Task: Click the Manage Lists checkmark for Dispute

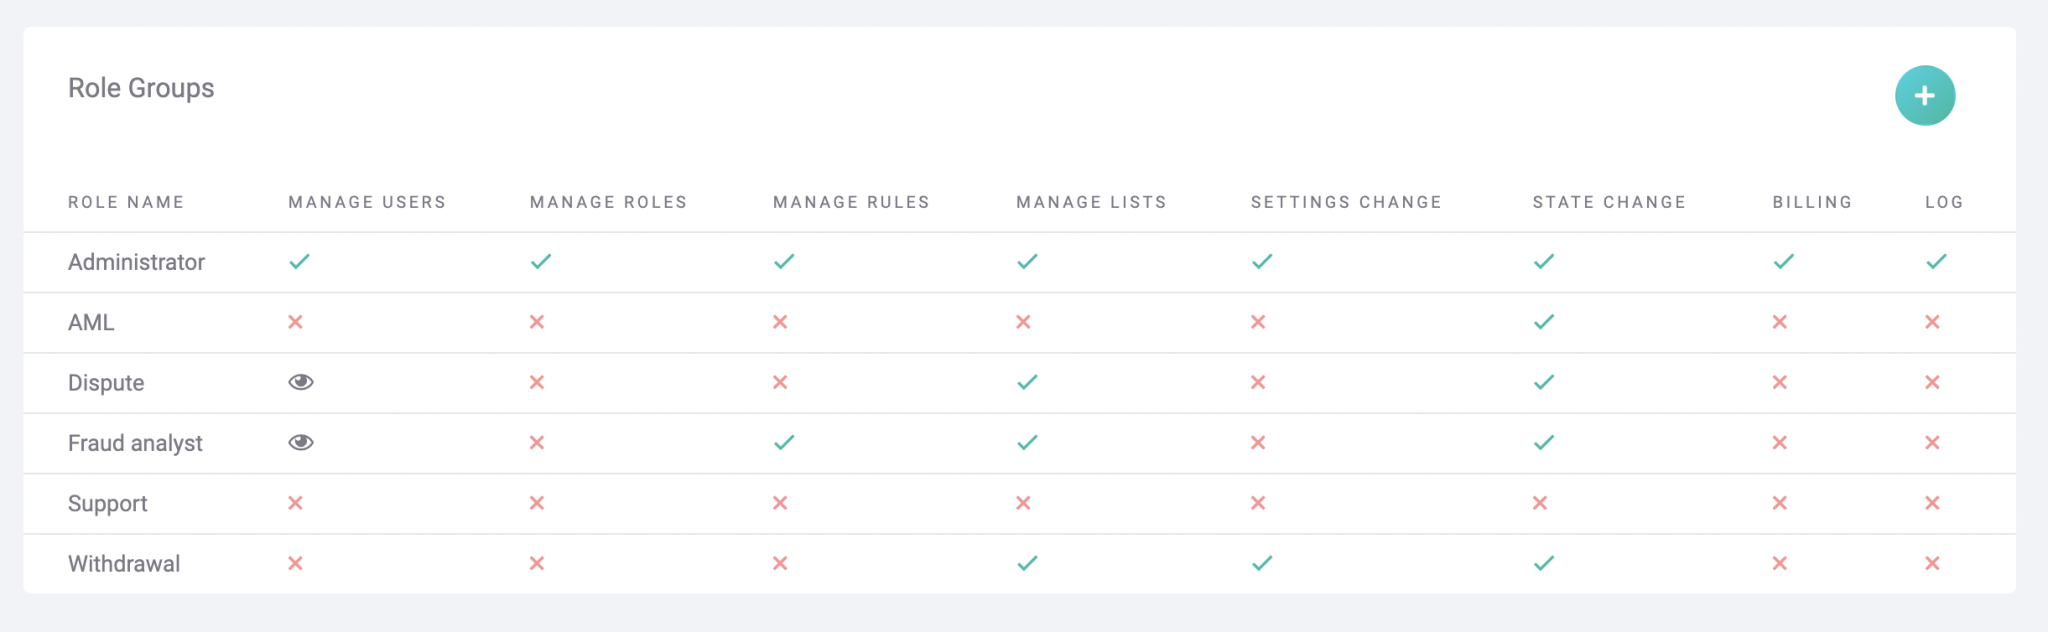Action: pyautogui.click(x=1026, y=382)
